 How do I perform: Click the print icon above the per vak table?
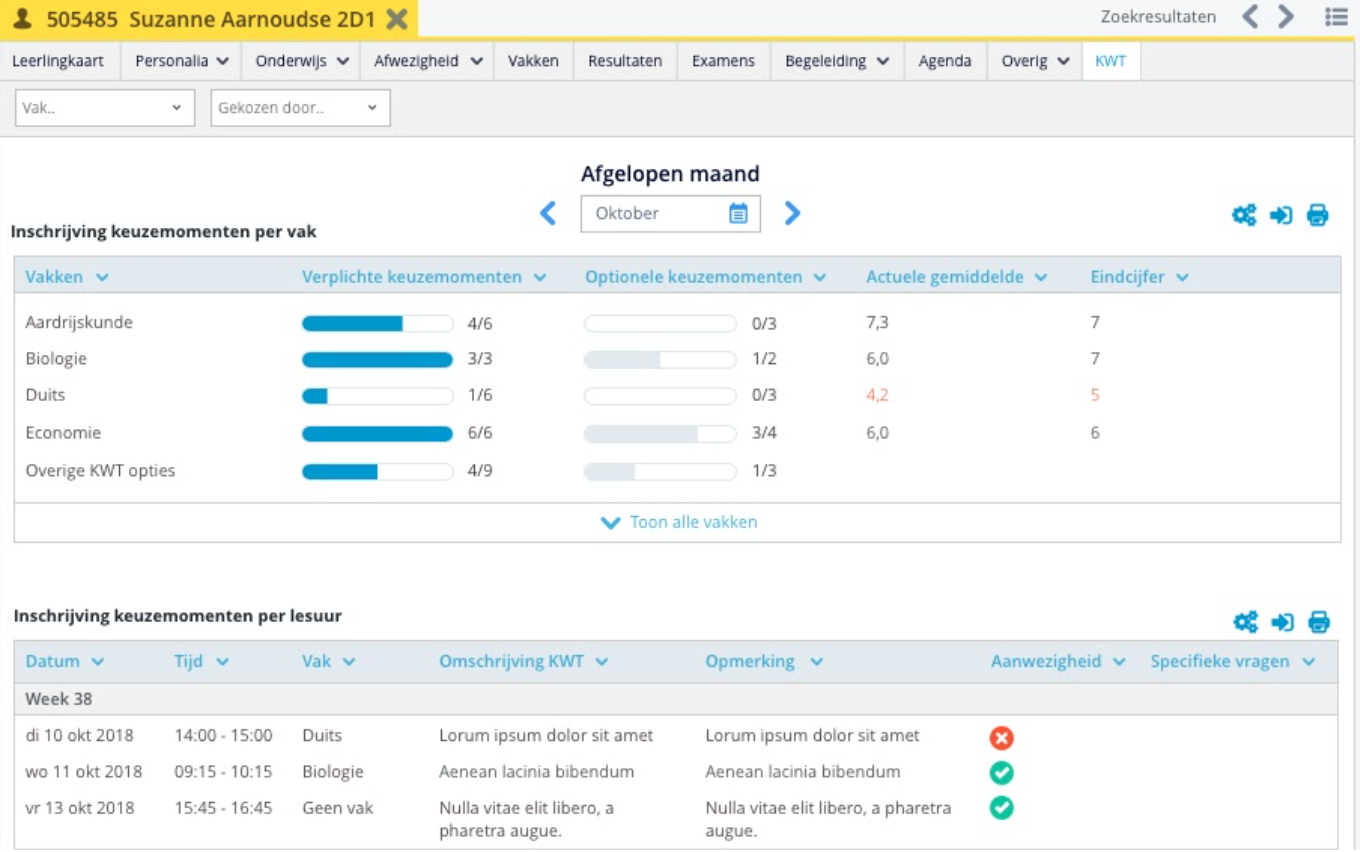pos(1318,215)
